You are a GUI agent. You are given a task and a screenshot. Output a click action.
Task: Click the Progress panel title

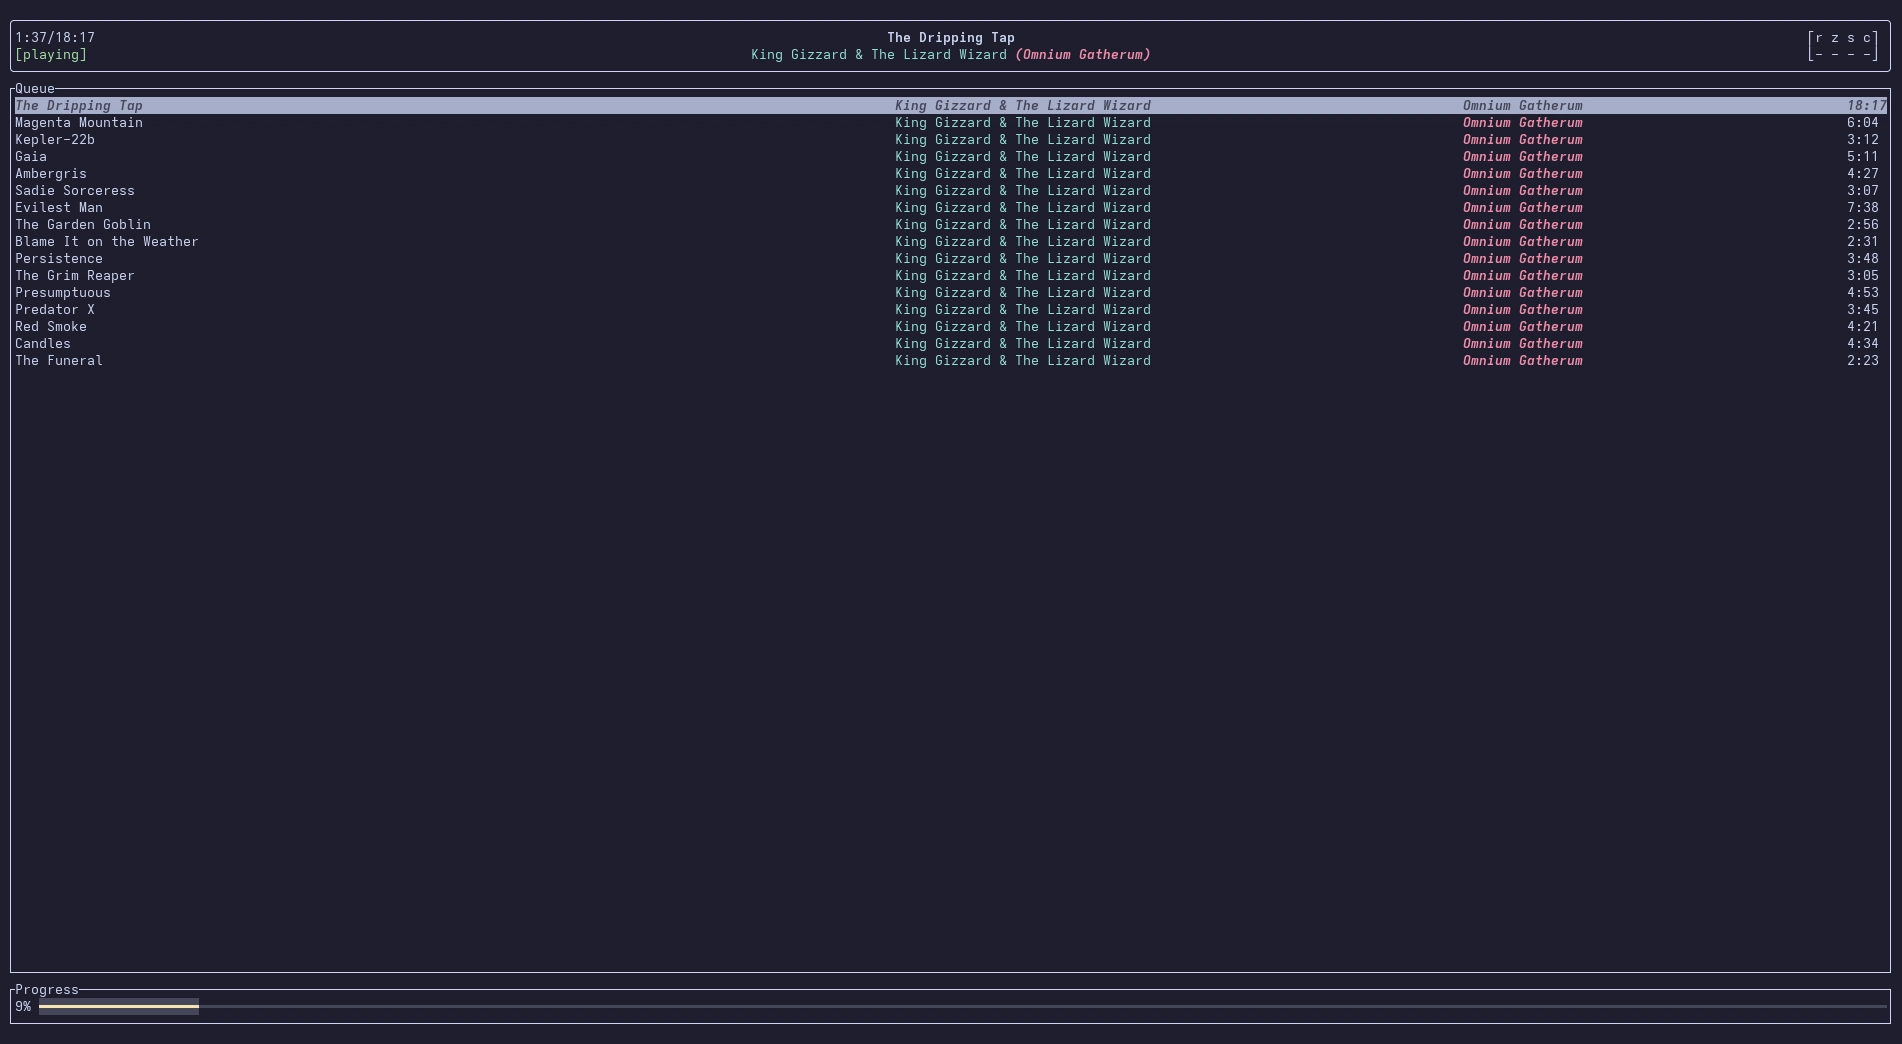(x=47, y=989)
